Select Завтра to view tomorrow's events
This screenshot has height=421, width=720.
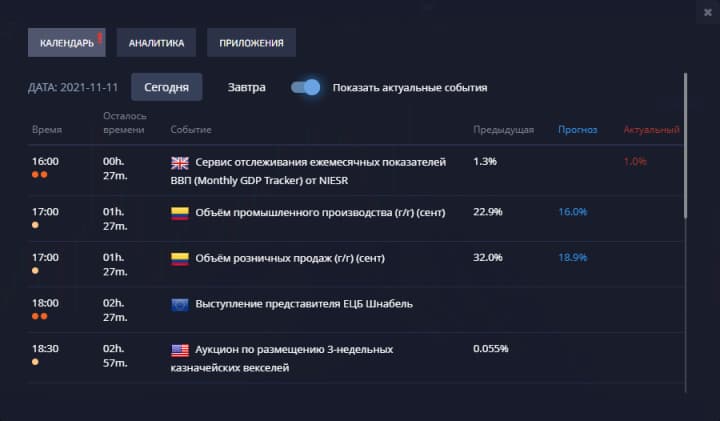click(247, 87)
